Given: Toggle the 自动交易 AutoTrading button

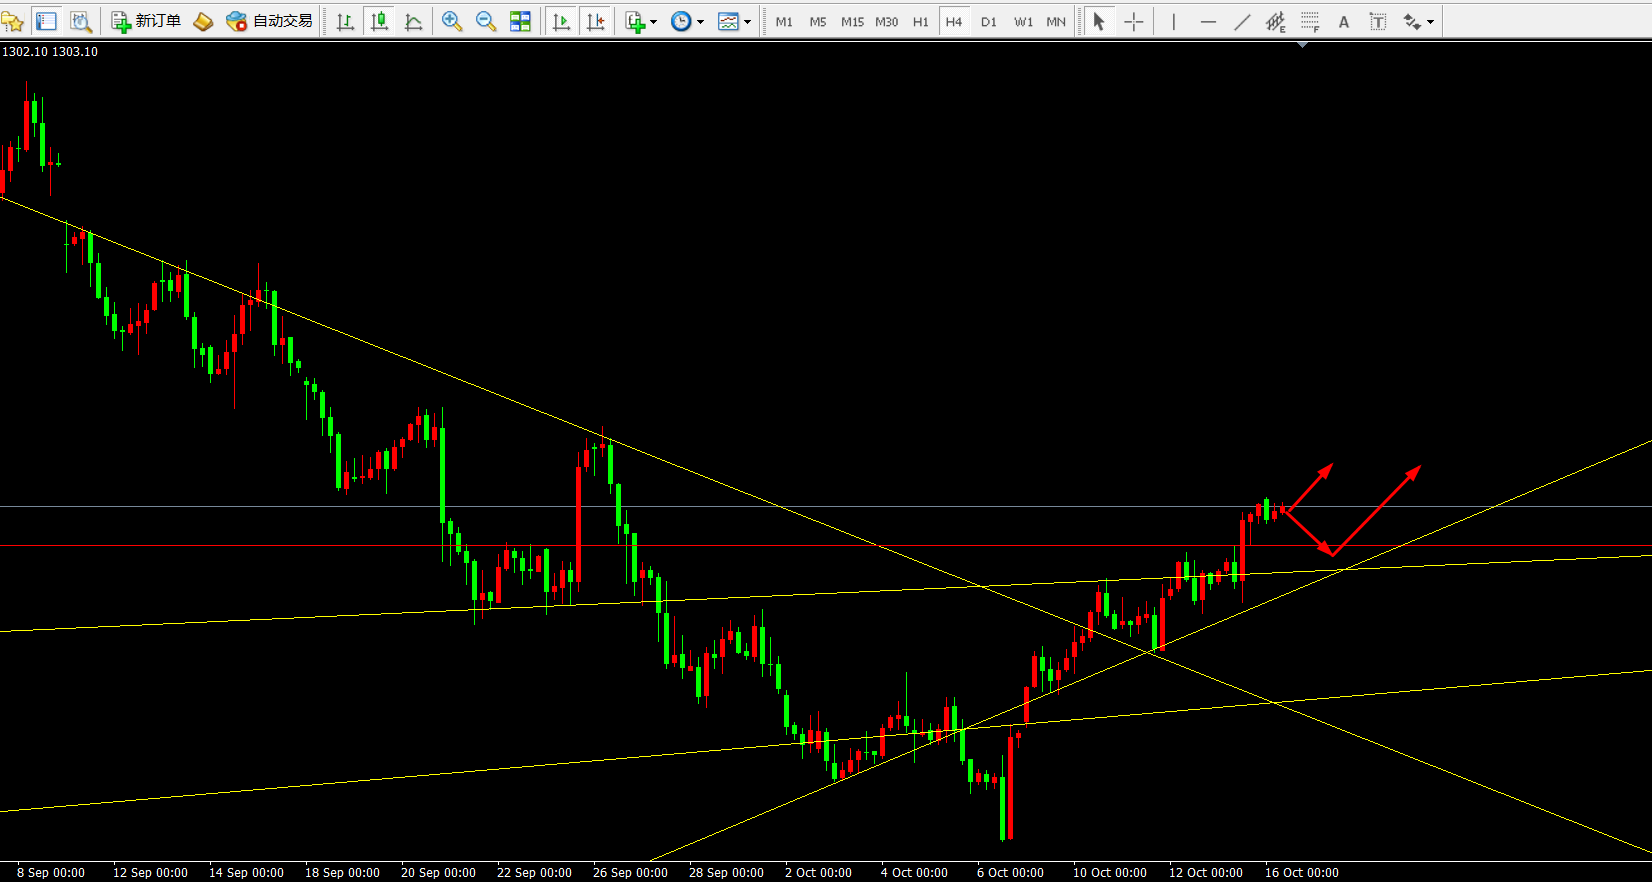Looking at the screenshot, I should click(x=269, y=21).
